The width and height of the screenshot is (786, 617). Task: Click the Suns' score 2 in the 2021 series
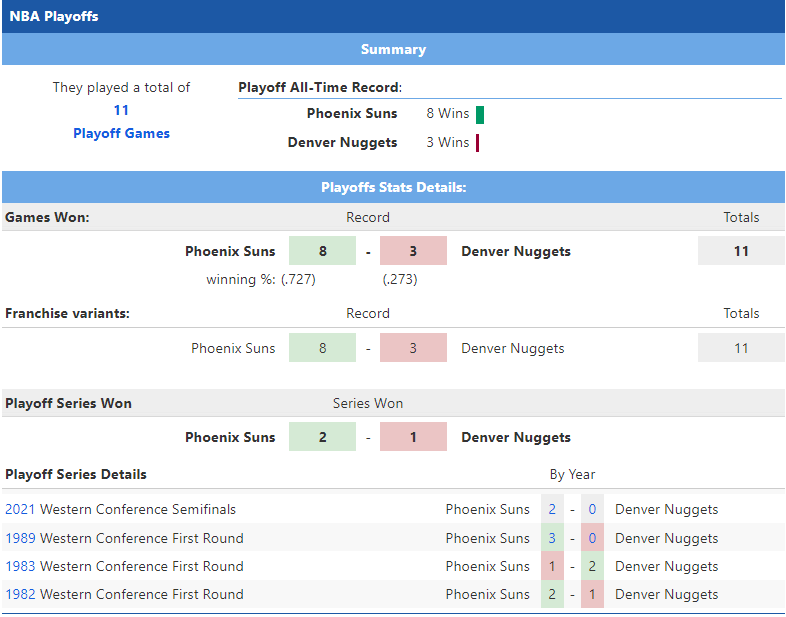coord(552,509)
